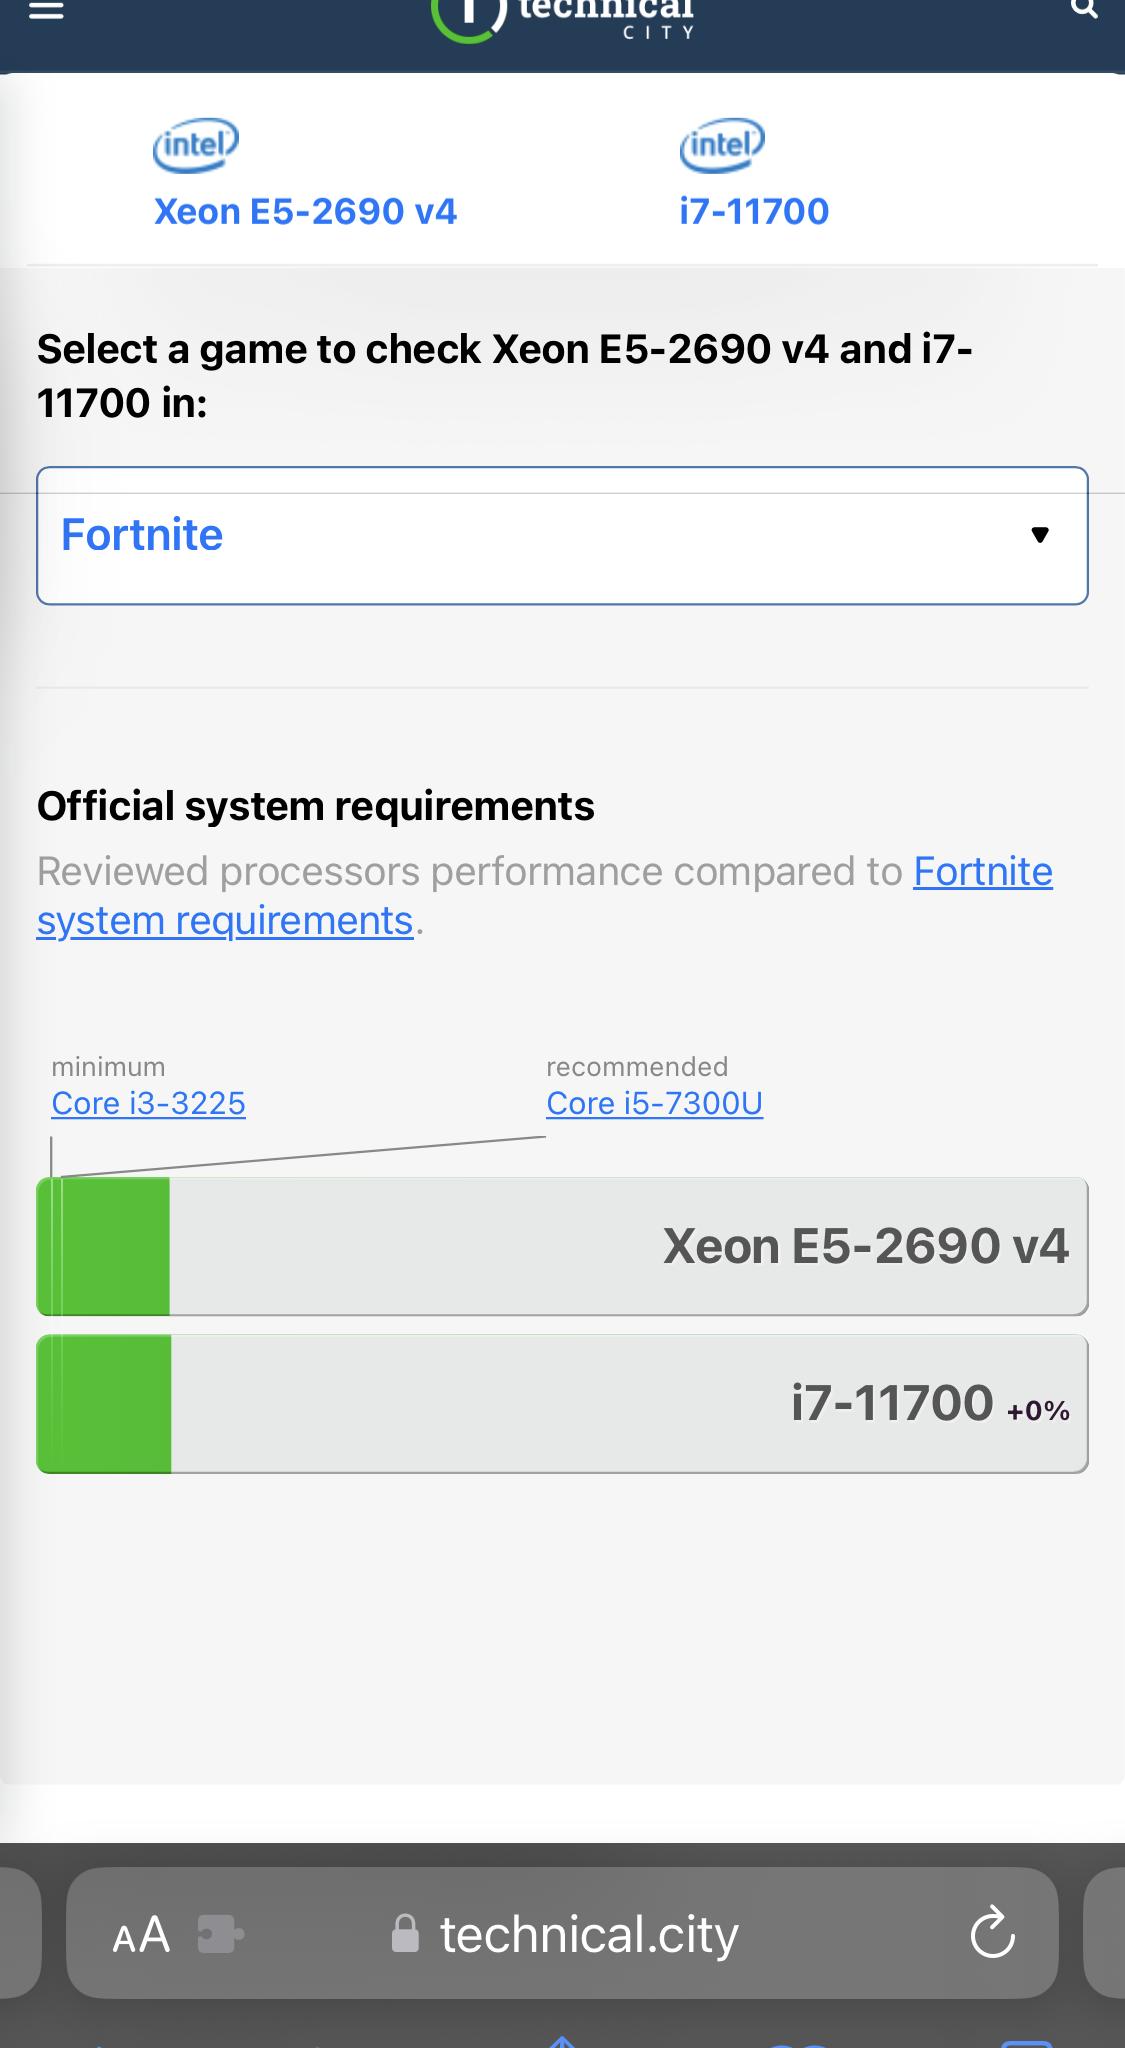Click the +0% label on i7-11700 bar
The width and height of the screenshot is (1125, 2048).
pyautogui.click(x=1038, y=1411)
